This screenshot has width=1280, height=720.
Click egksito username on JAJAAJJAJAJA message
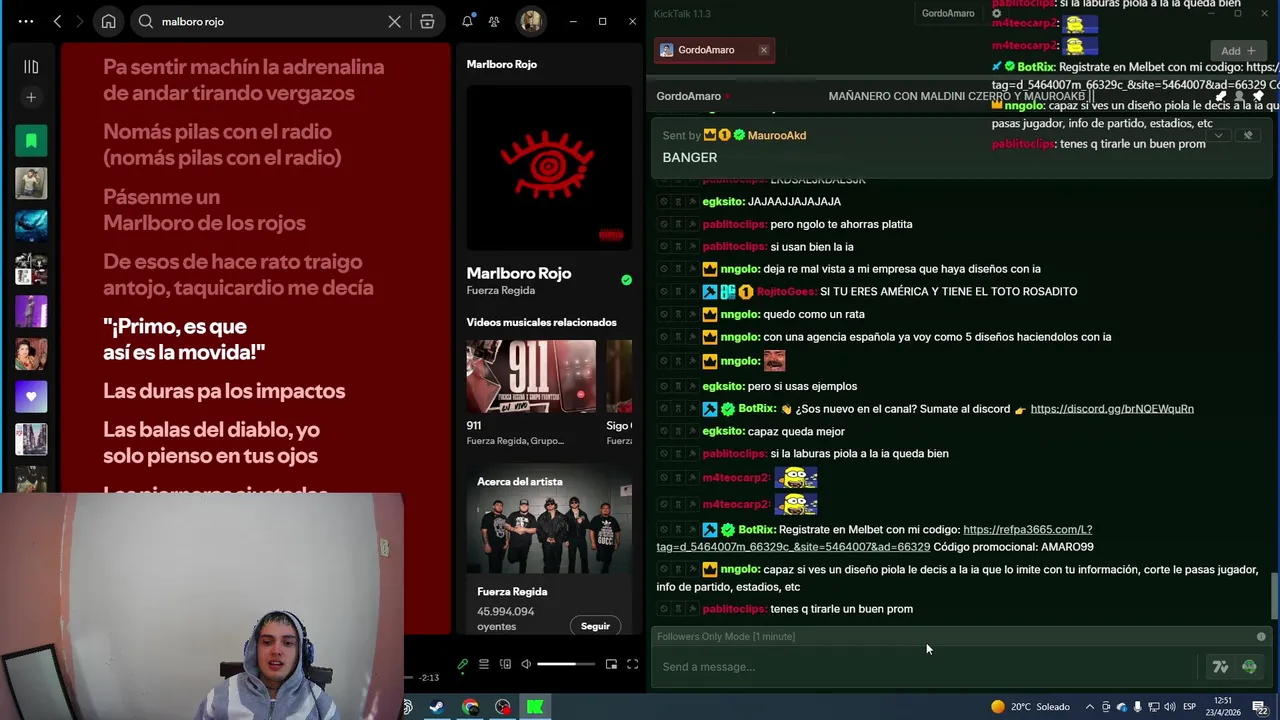(x=722, y=202)
